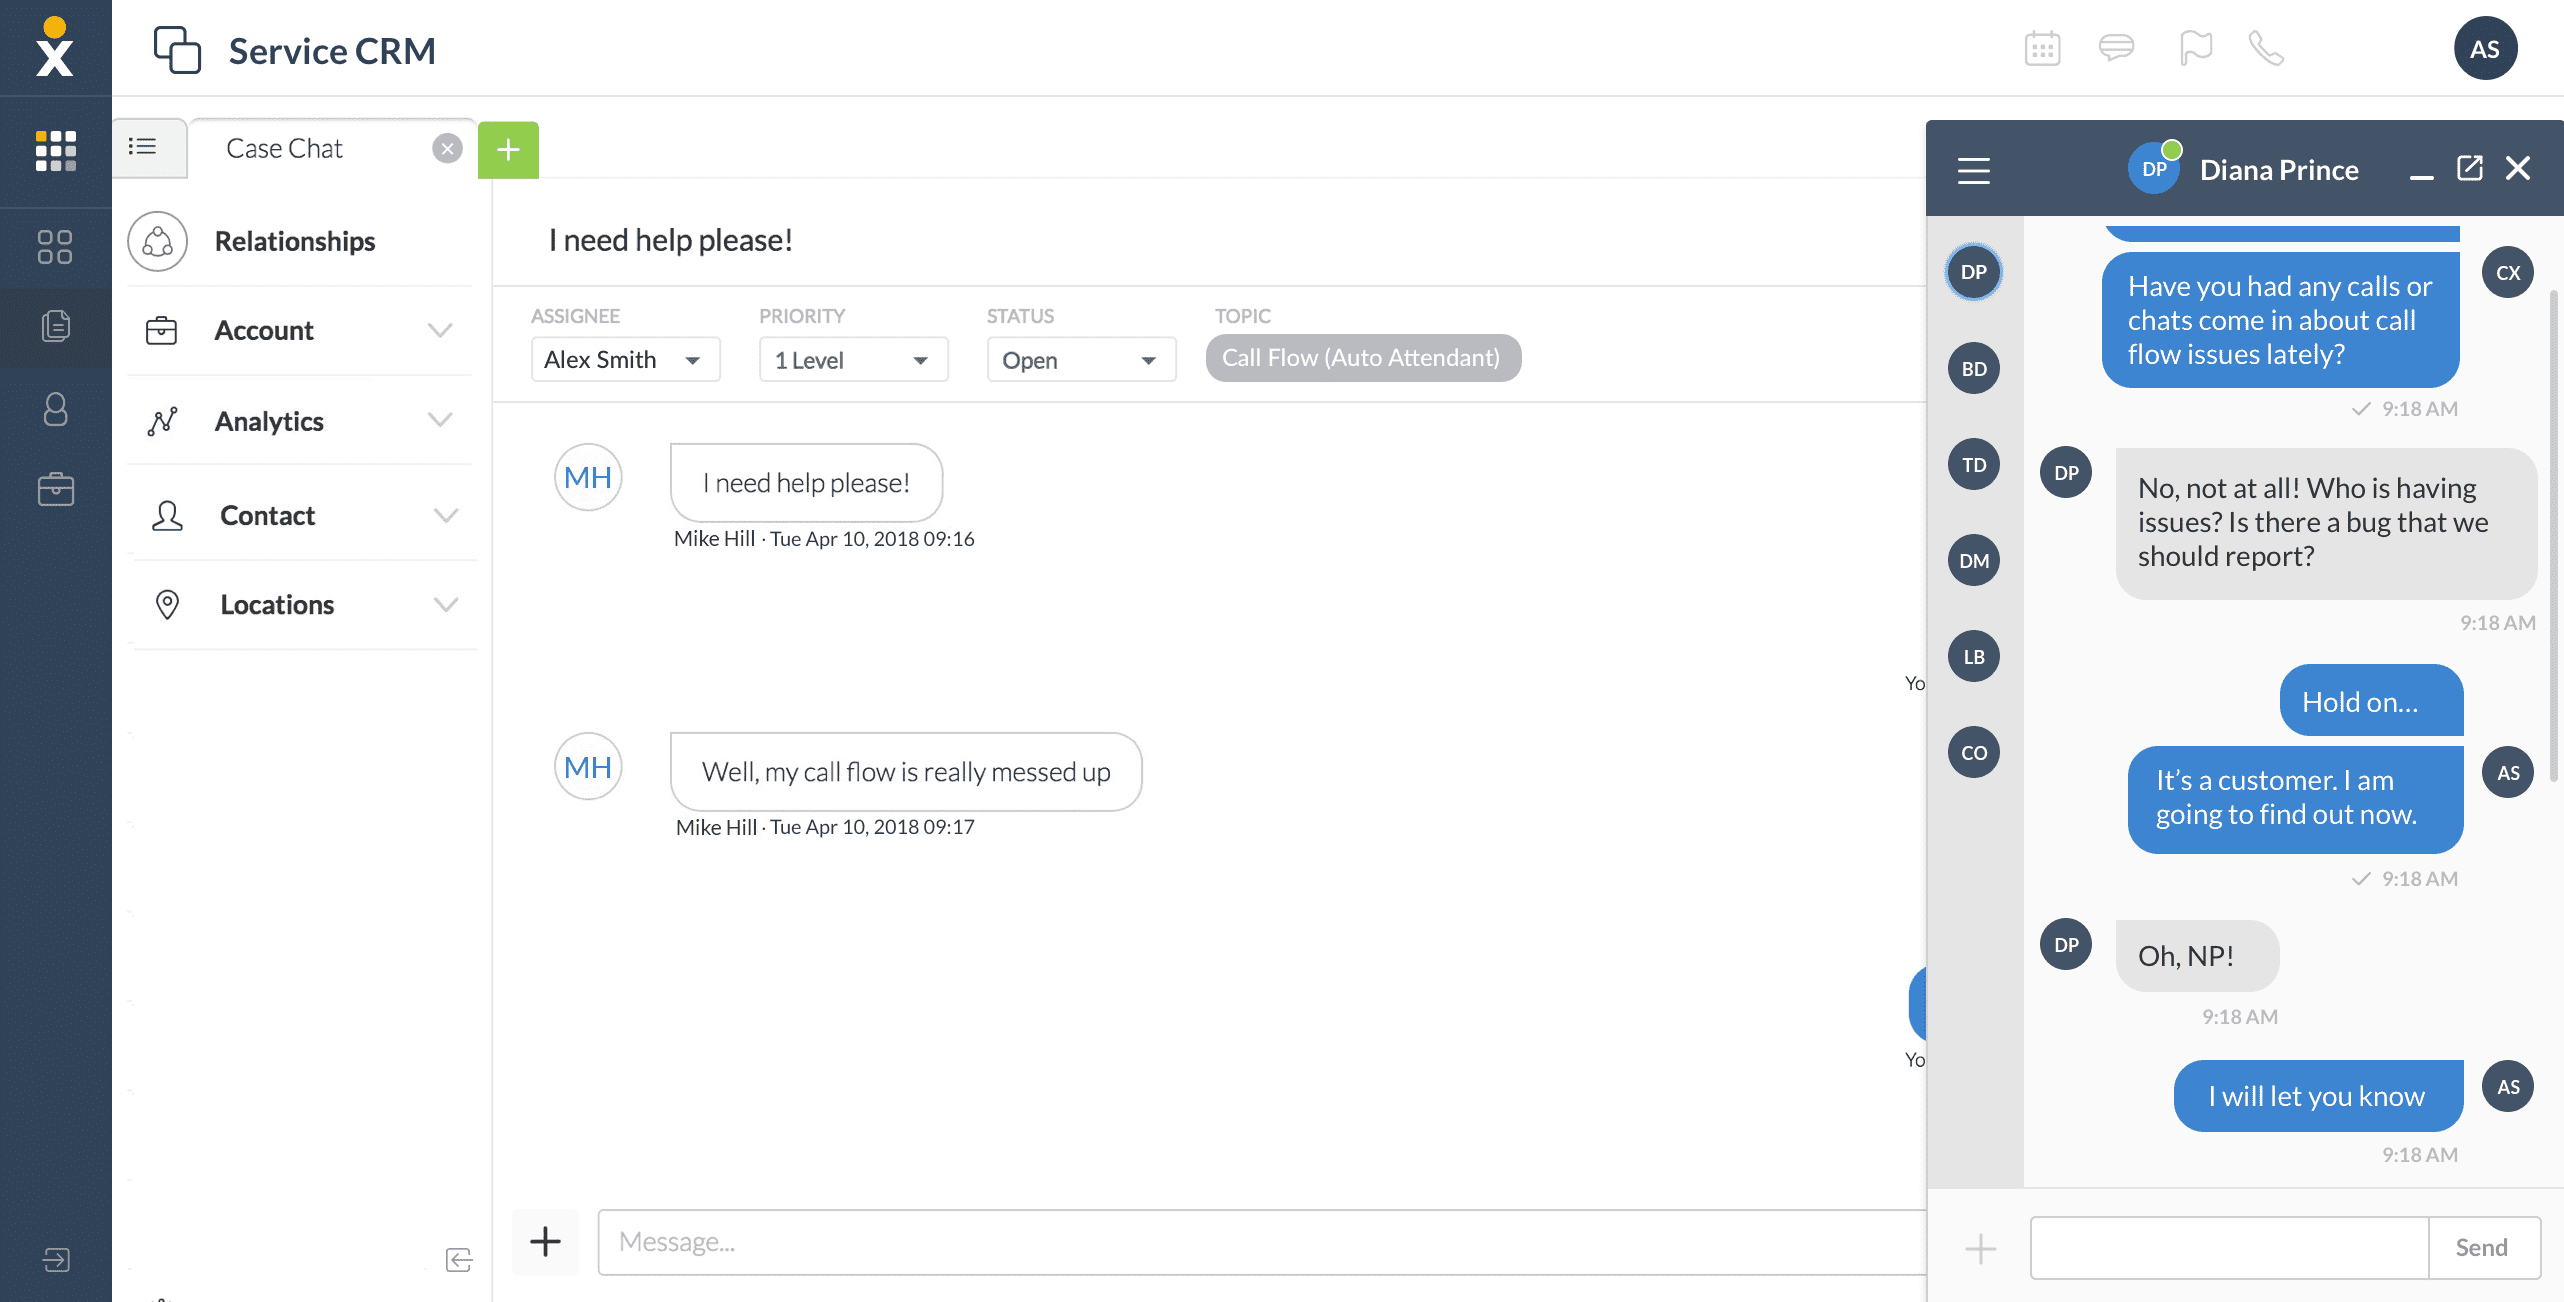The width and height of the screenshot is (2564, 1302).
Task: Collapse side panel with arrow icon
Action: (458, 1259)
